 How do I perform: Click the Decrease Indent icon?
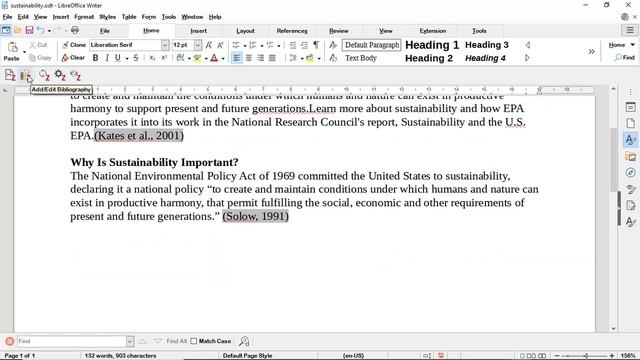click(304, 45)
